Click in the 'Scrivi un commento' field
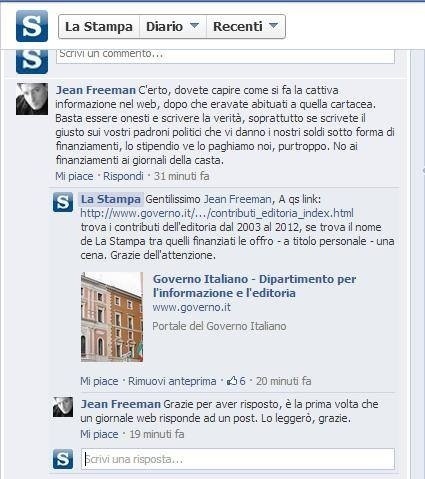Viewport: 425px width, 479px height. (225, 56)
